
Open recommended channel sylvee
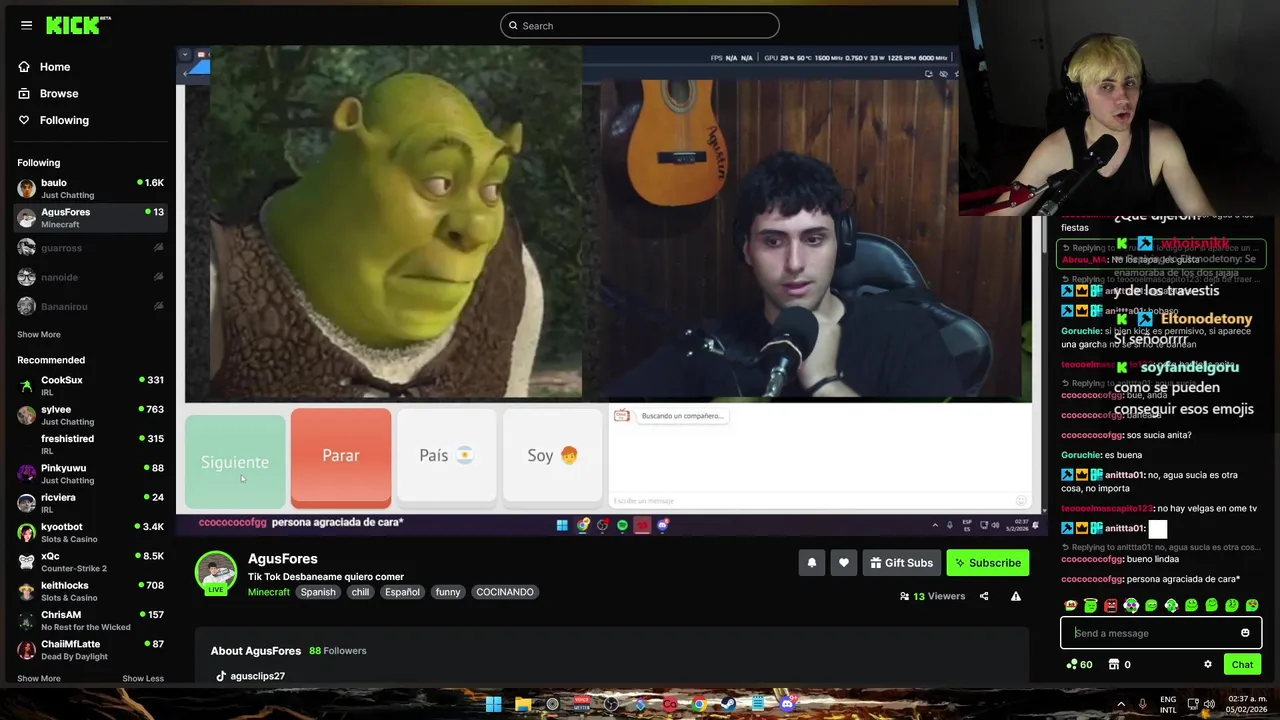pyautogui.click(x=90, y=415)
